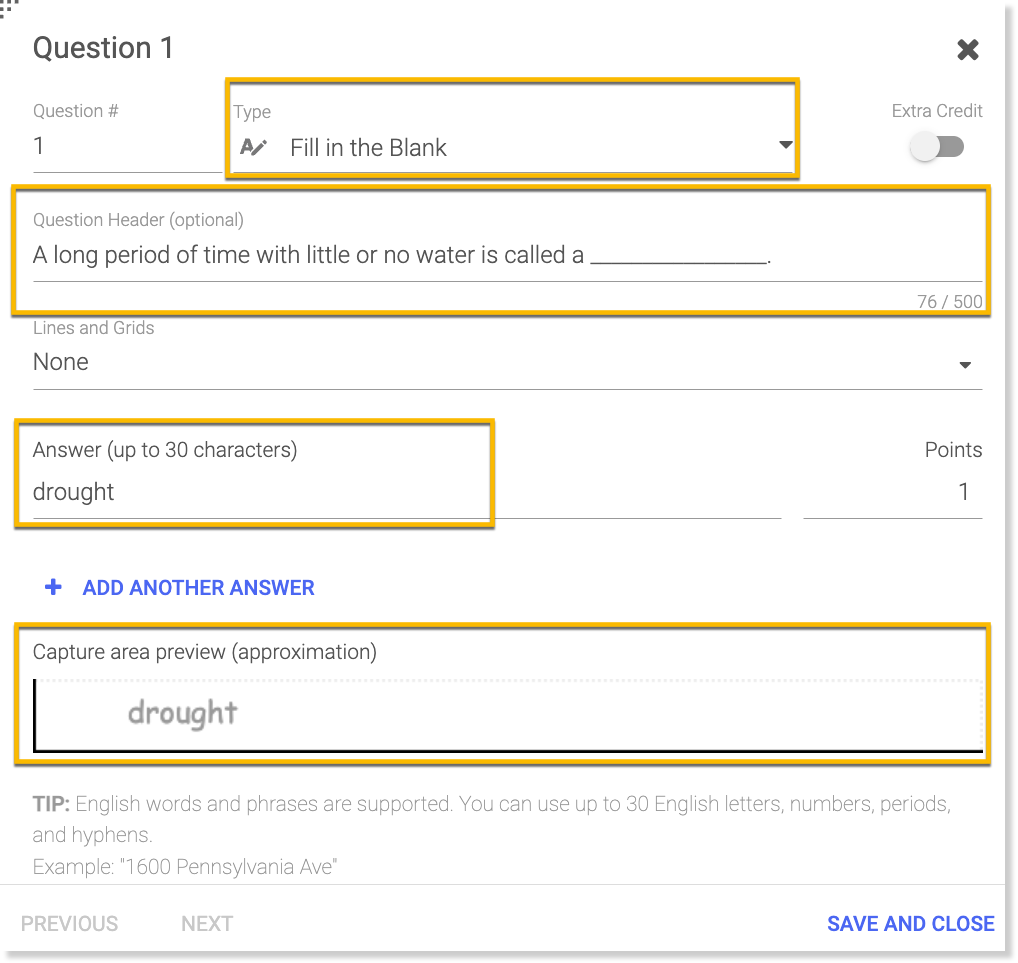Image resolution: width=1018 pixels, height=963 pixels.
Task: Click the Question # input field
Action: click(x=125, y=147)
